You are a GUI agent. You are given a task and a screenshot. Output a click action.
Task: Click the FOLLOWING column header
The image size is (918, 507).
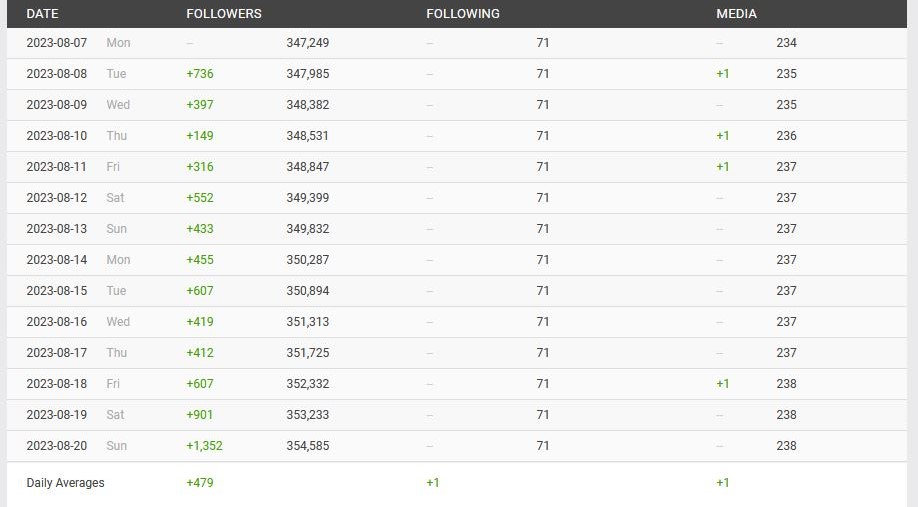pos(463,13)
